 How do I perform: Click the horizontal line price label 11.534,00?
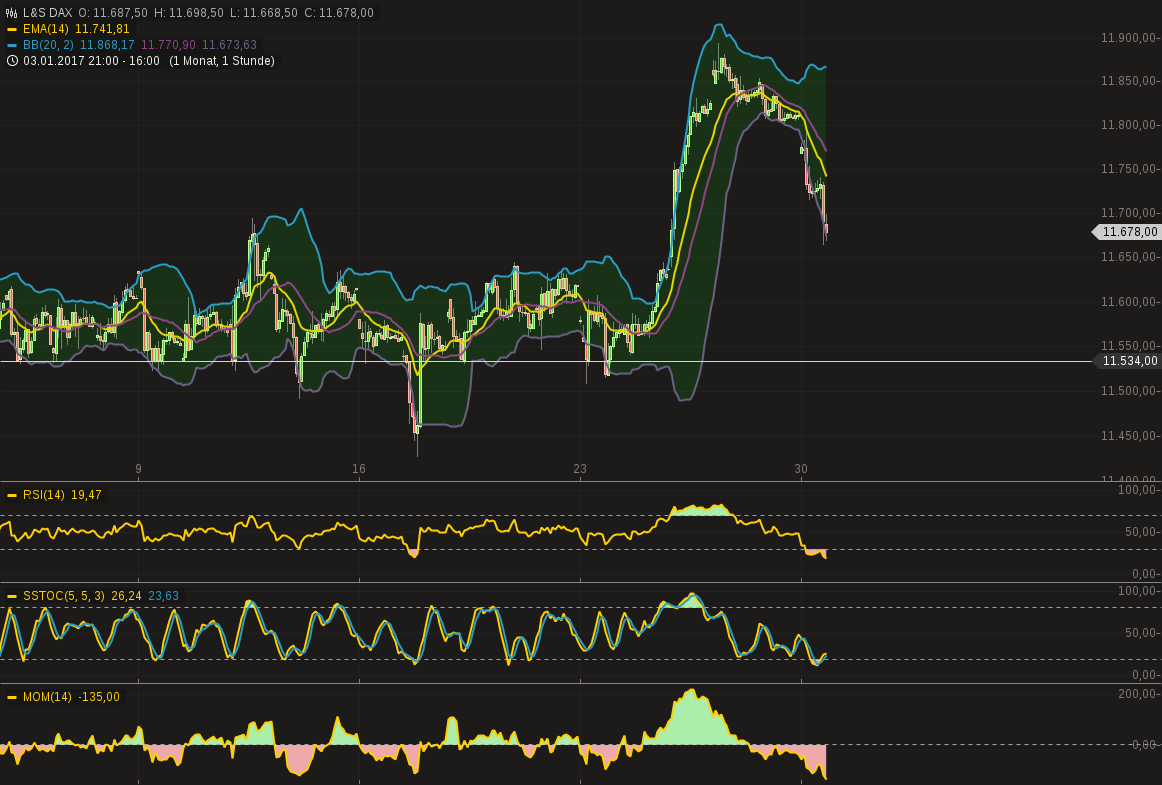point(1129,361)
